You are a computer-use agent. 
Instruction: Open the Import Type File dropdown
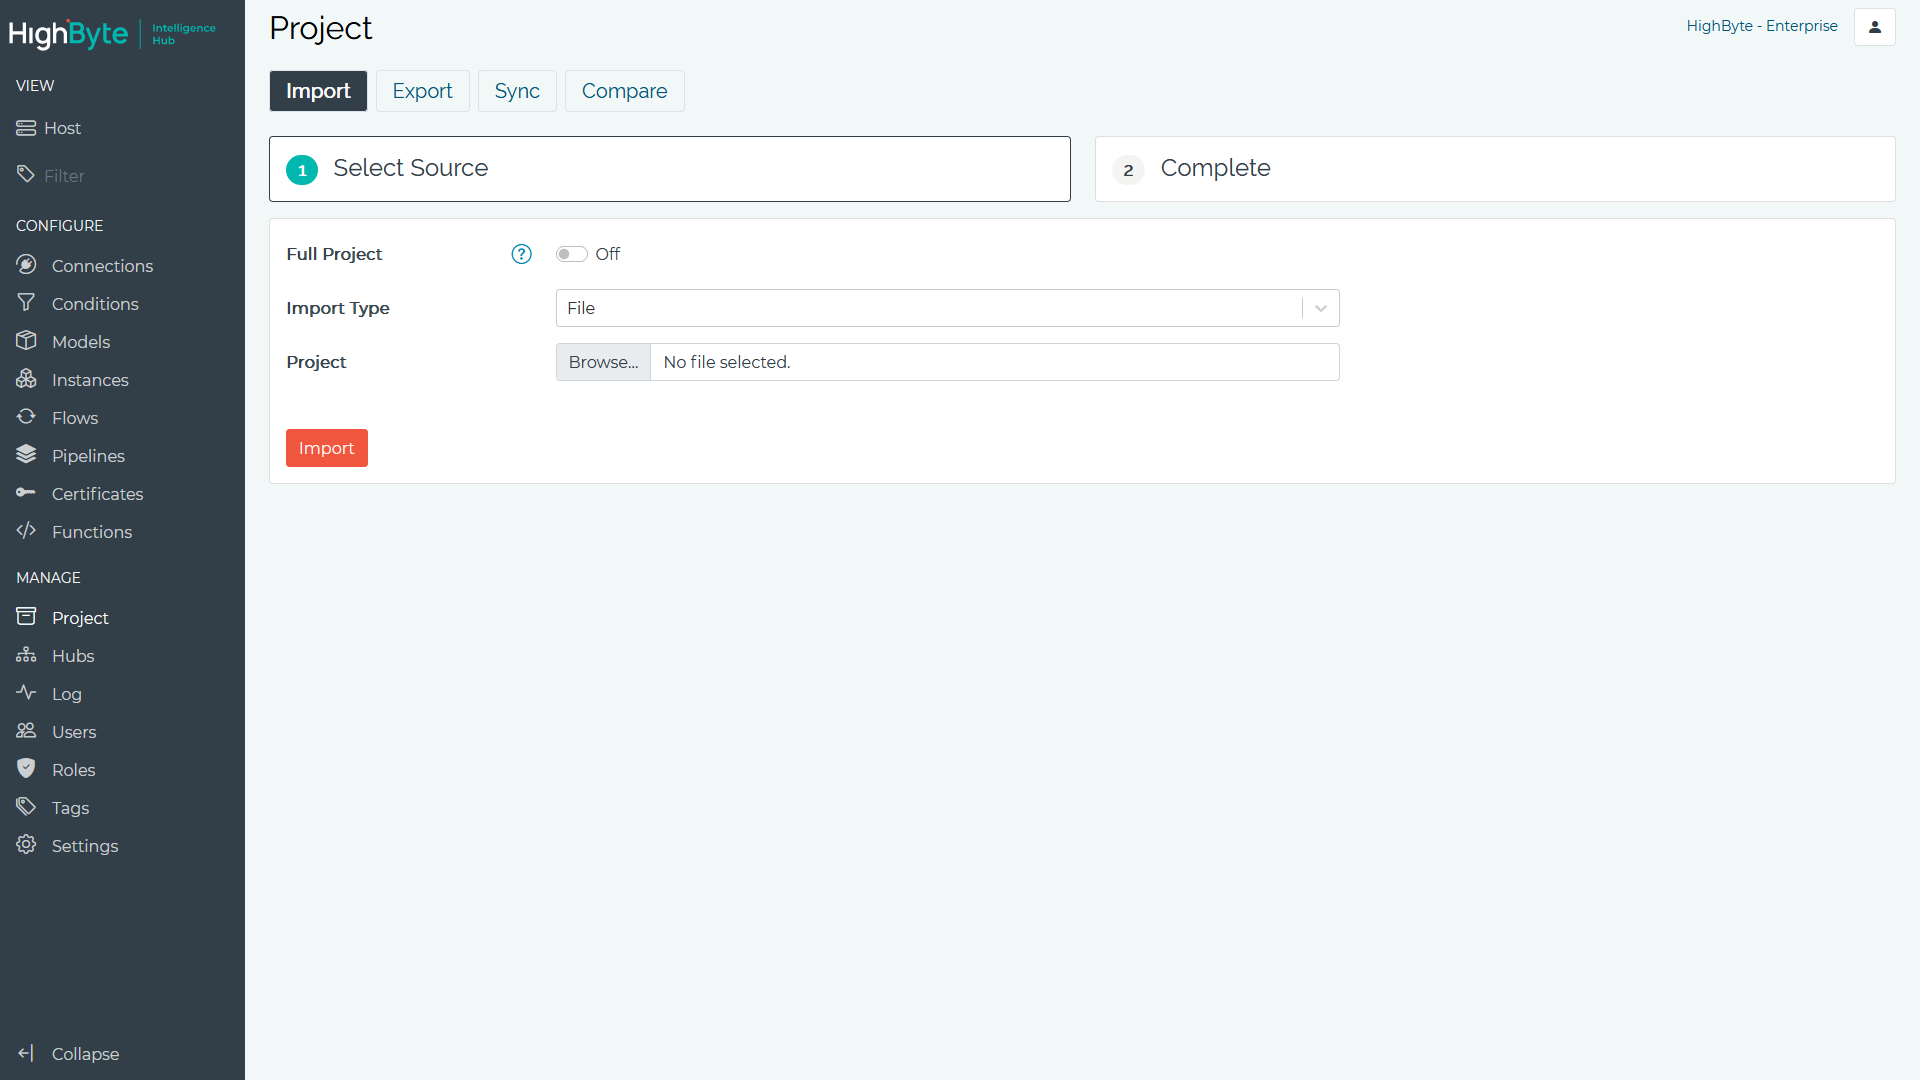pos(947,308)
